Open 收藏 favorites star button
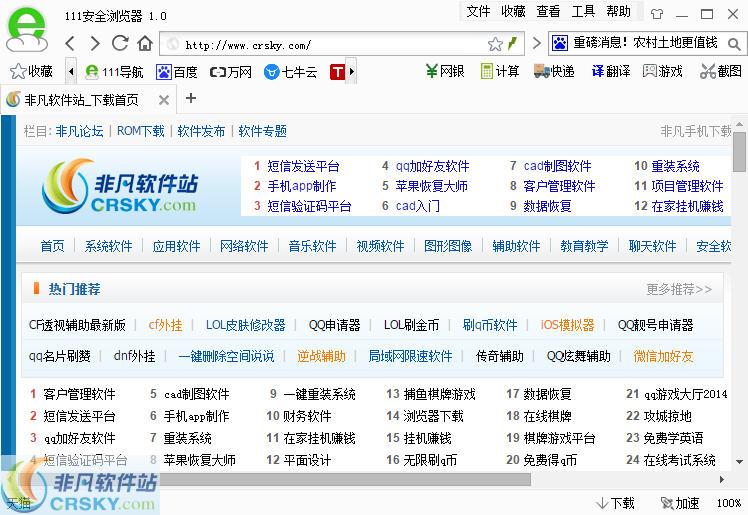The image size is (748, 515). (x=31, y=72)
